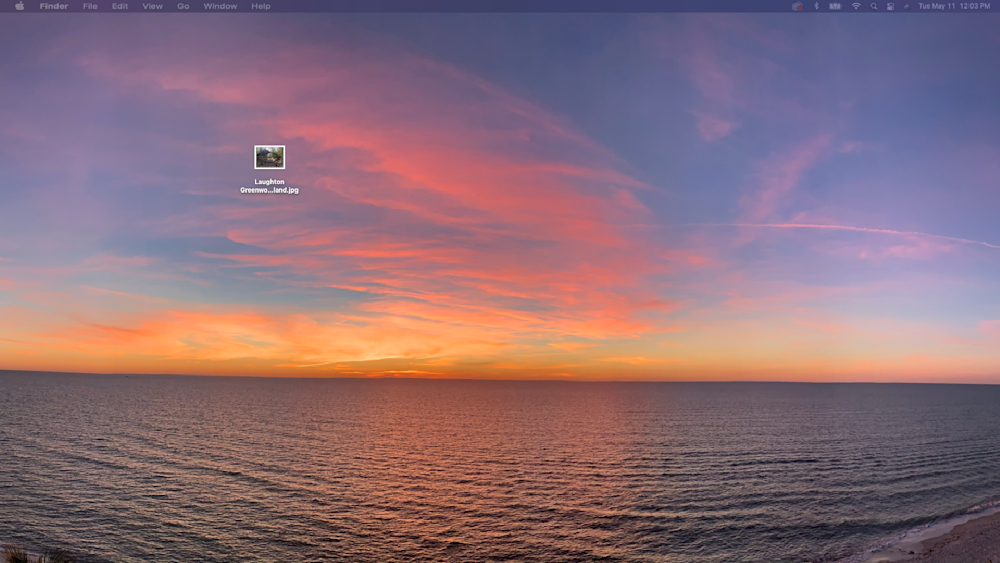Open the Apple menu
The image size is (1000, 563).
(20, 6)
